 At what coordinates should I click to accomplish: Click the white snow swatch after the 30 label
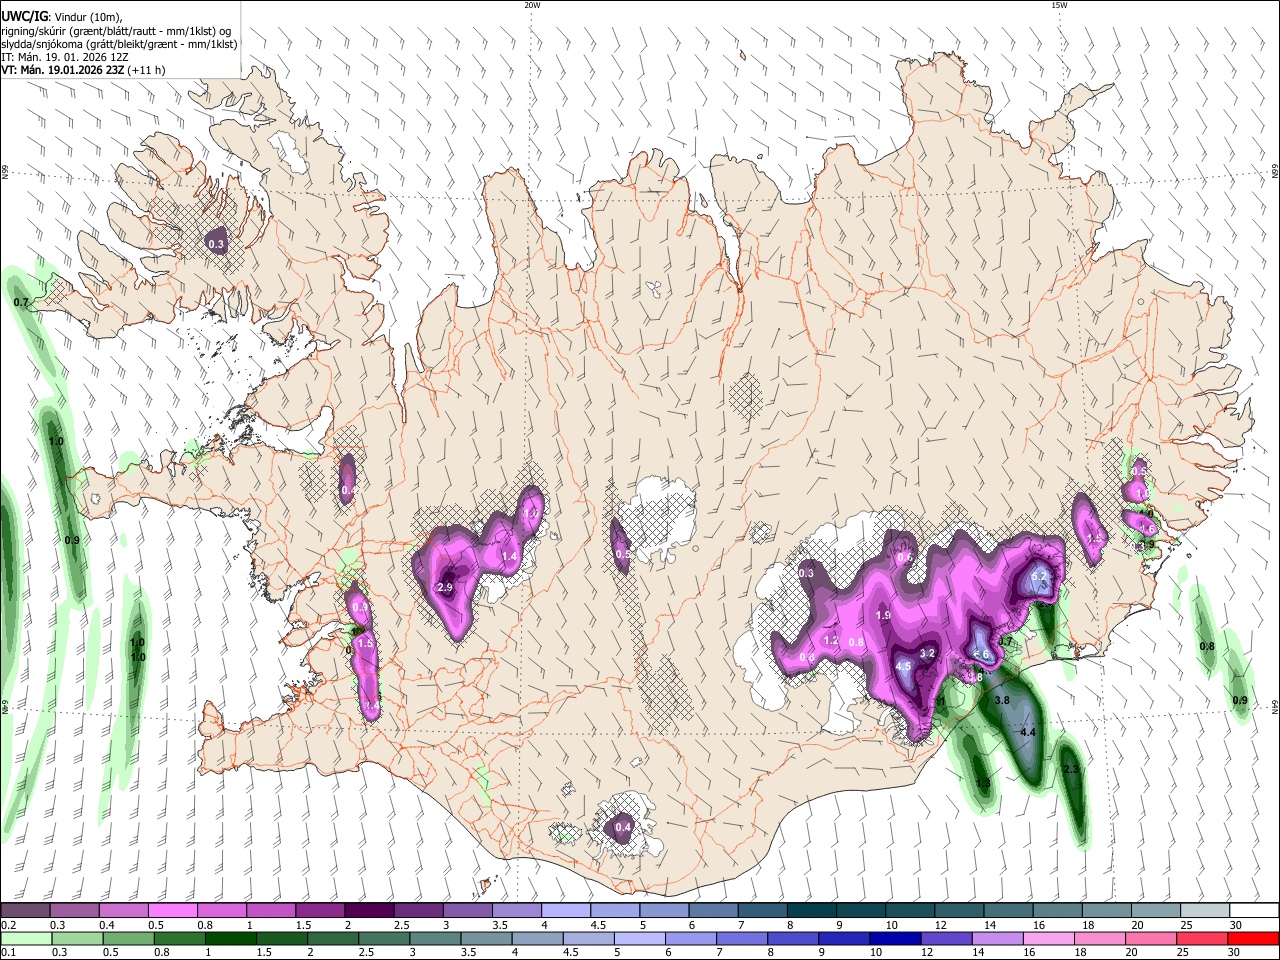pyautogui.click(x=1255, y=910)
